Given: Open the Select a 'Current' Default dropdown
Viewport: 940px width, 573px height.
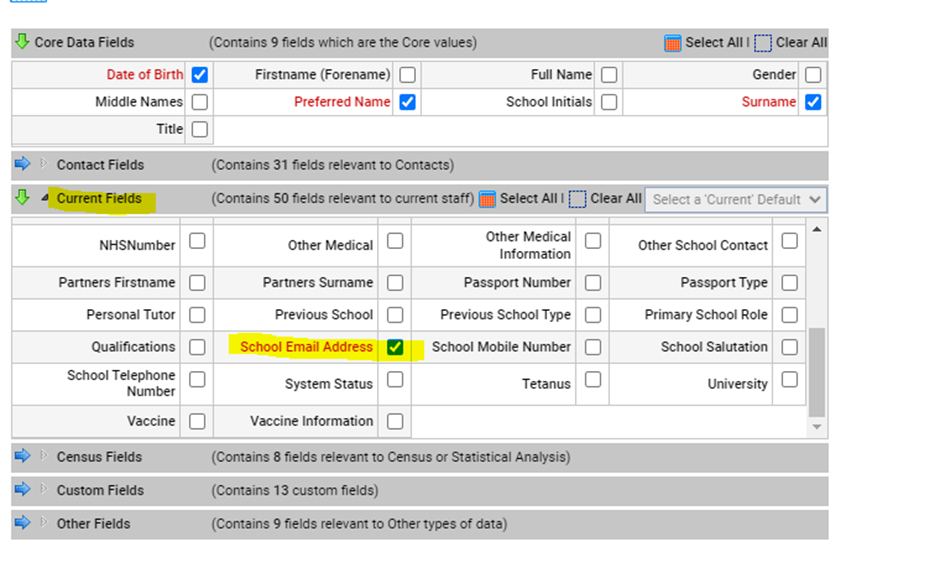Looking at the screenshot, I should (x=735, y=199).
